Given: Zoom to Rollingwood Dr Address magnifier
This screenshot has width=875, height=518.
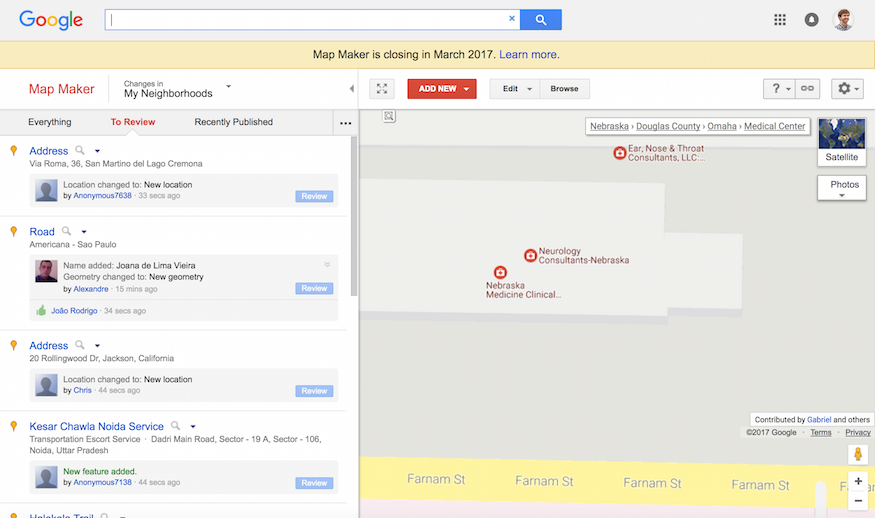Looking at the screenshot, I should (80, 345).
